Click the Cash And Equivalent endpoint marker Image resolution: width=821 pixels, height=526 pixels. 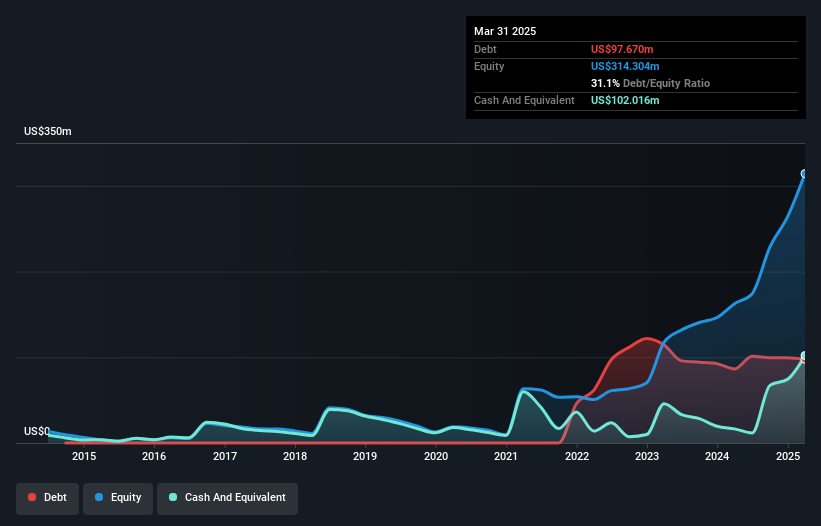tap(805, 356)
